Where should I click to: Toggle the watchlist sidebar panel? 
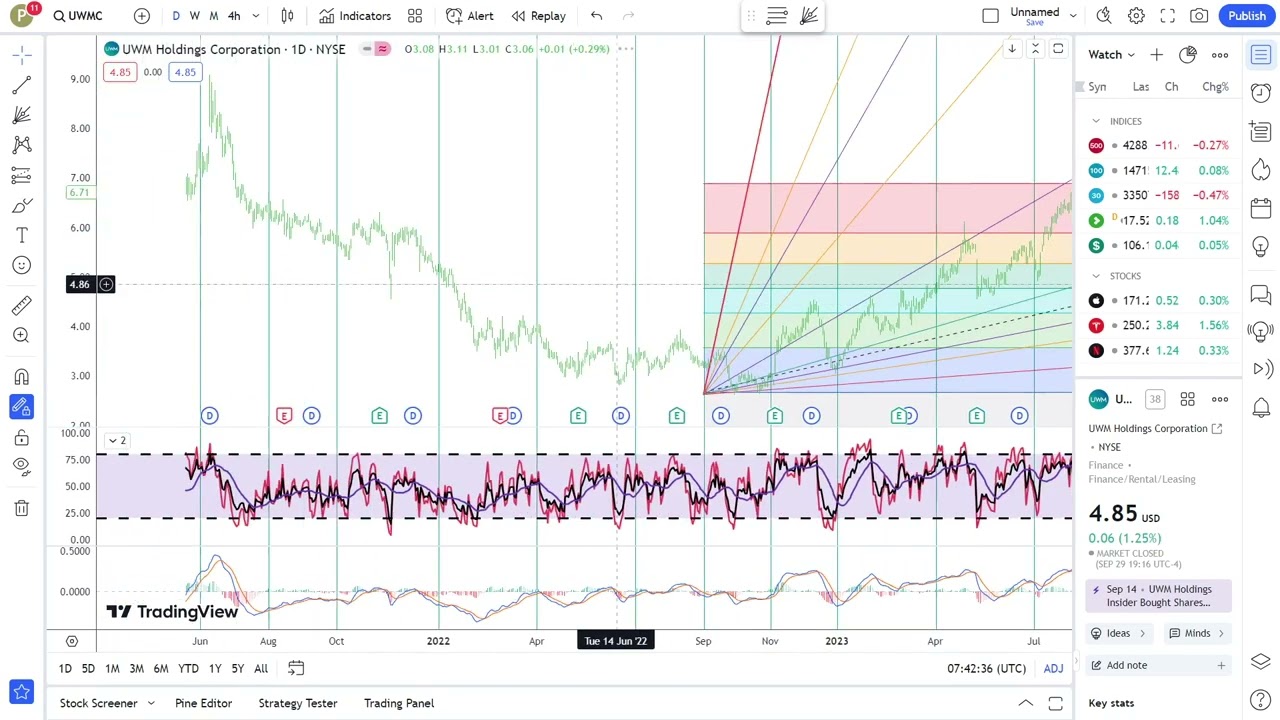1261,55
